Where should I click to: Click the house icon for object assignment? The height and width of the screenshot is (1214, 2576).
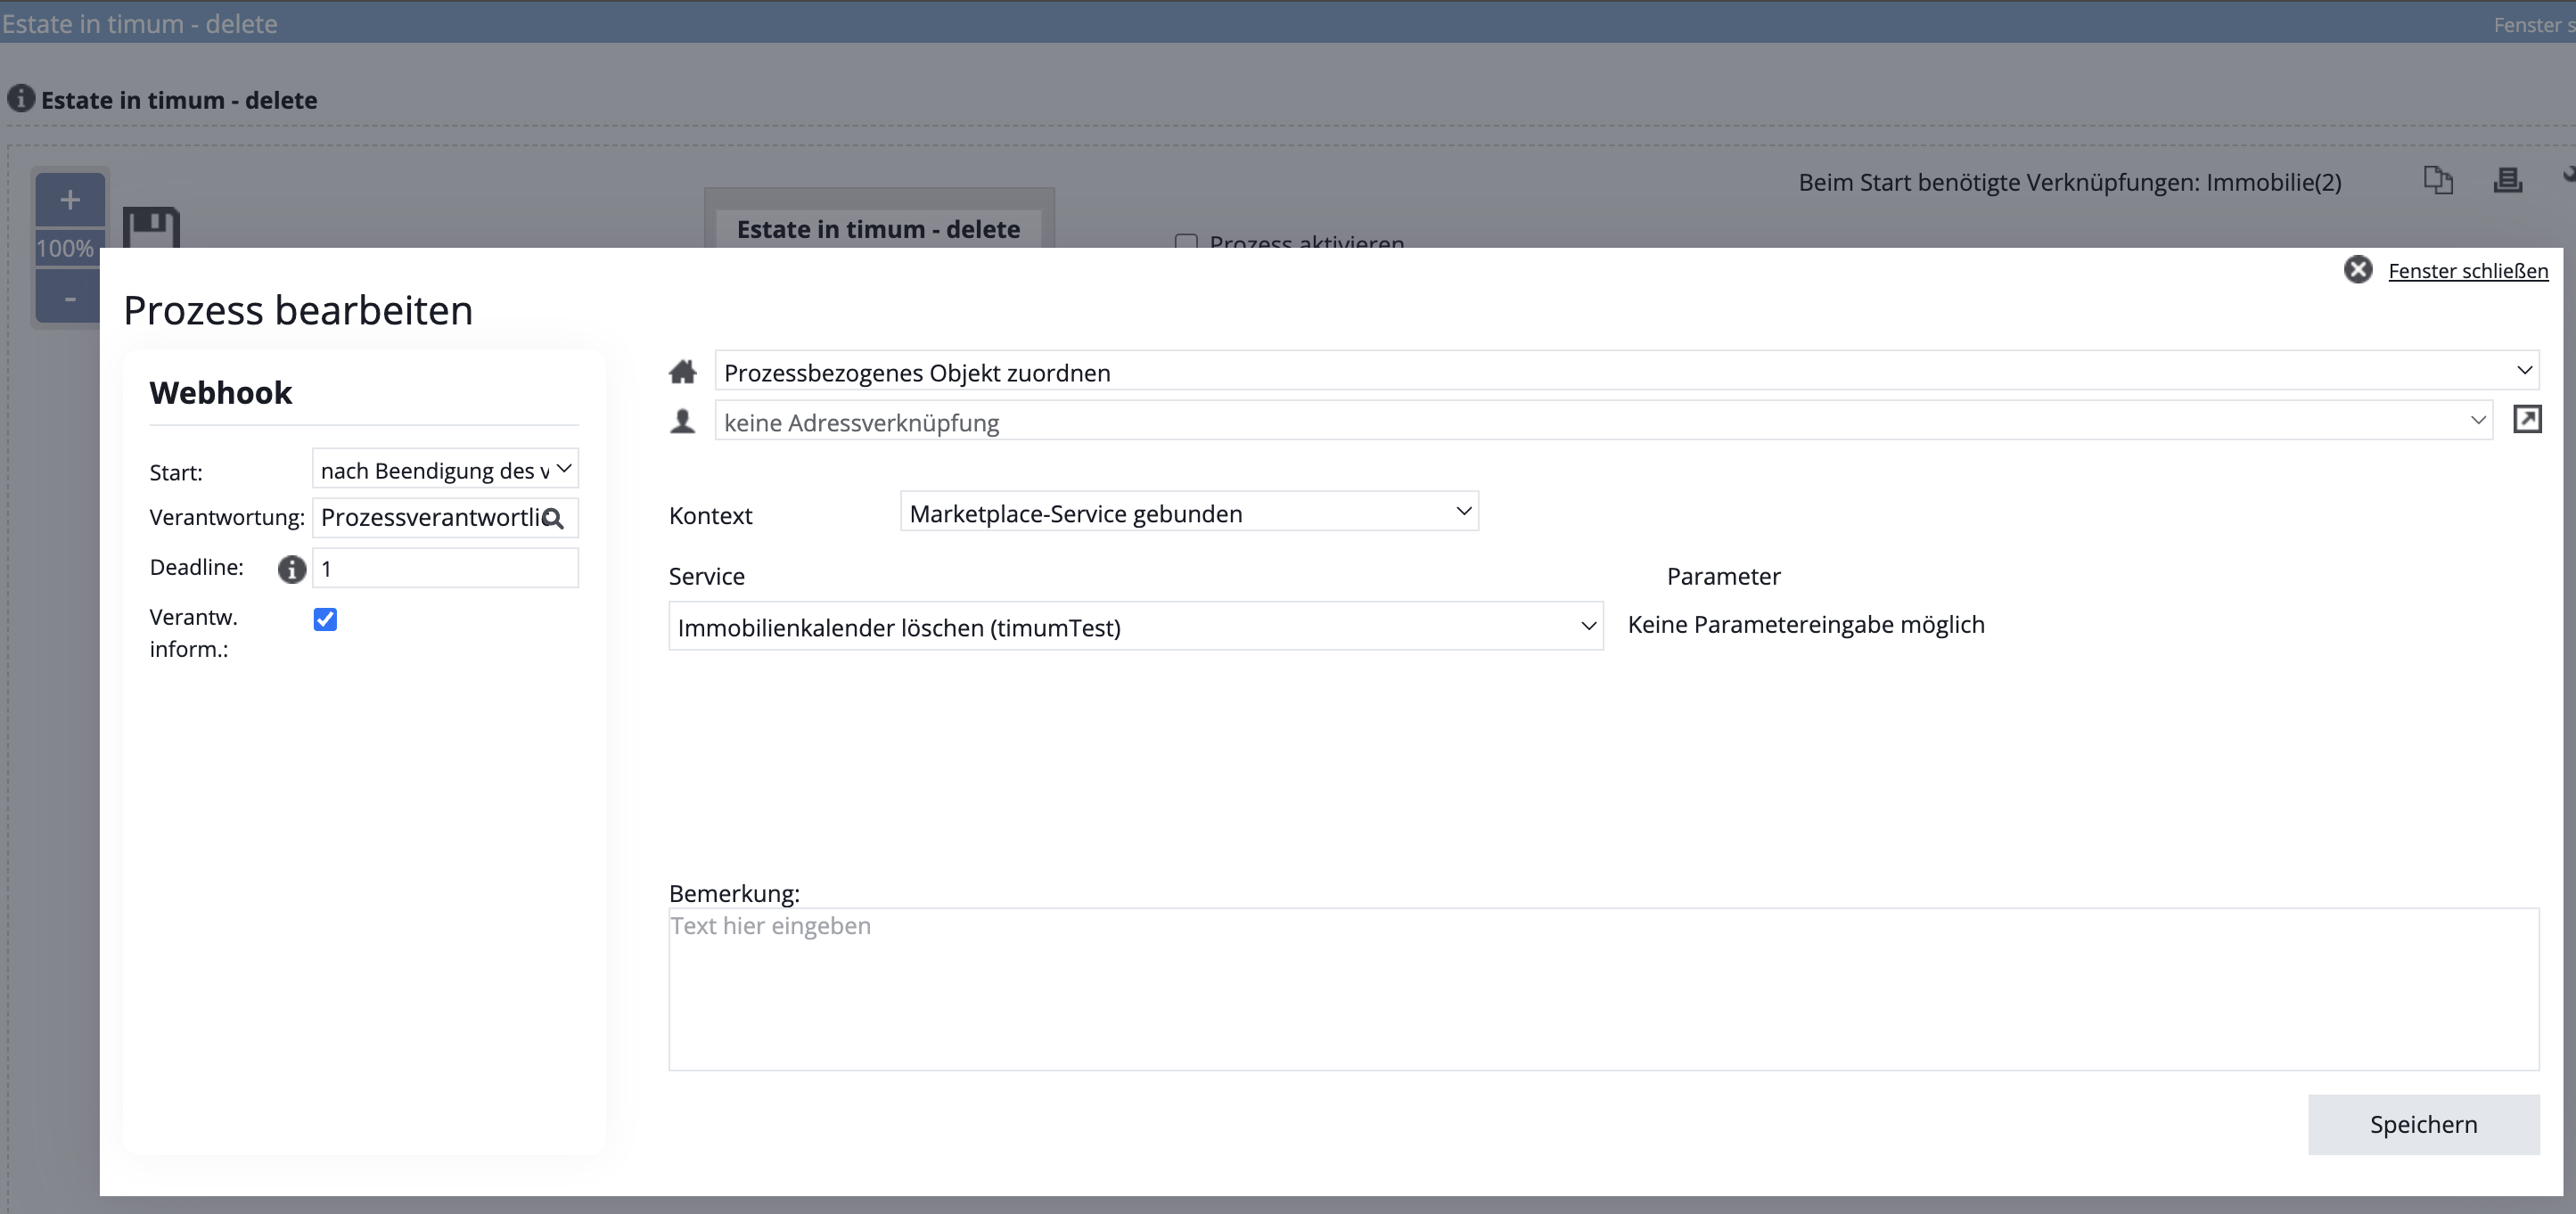[x=683, y=372]
